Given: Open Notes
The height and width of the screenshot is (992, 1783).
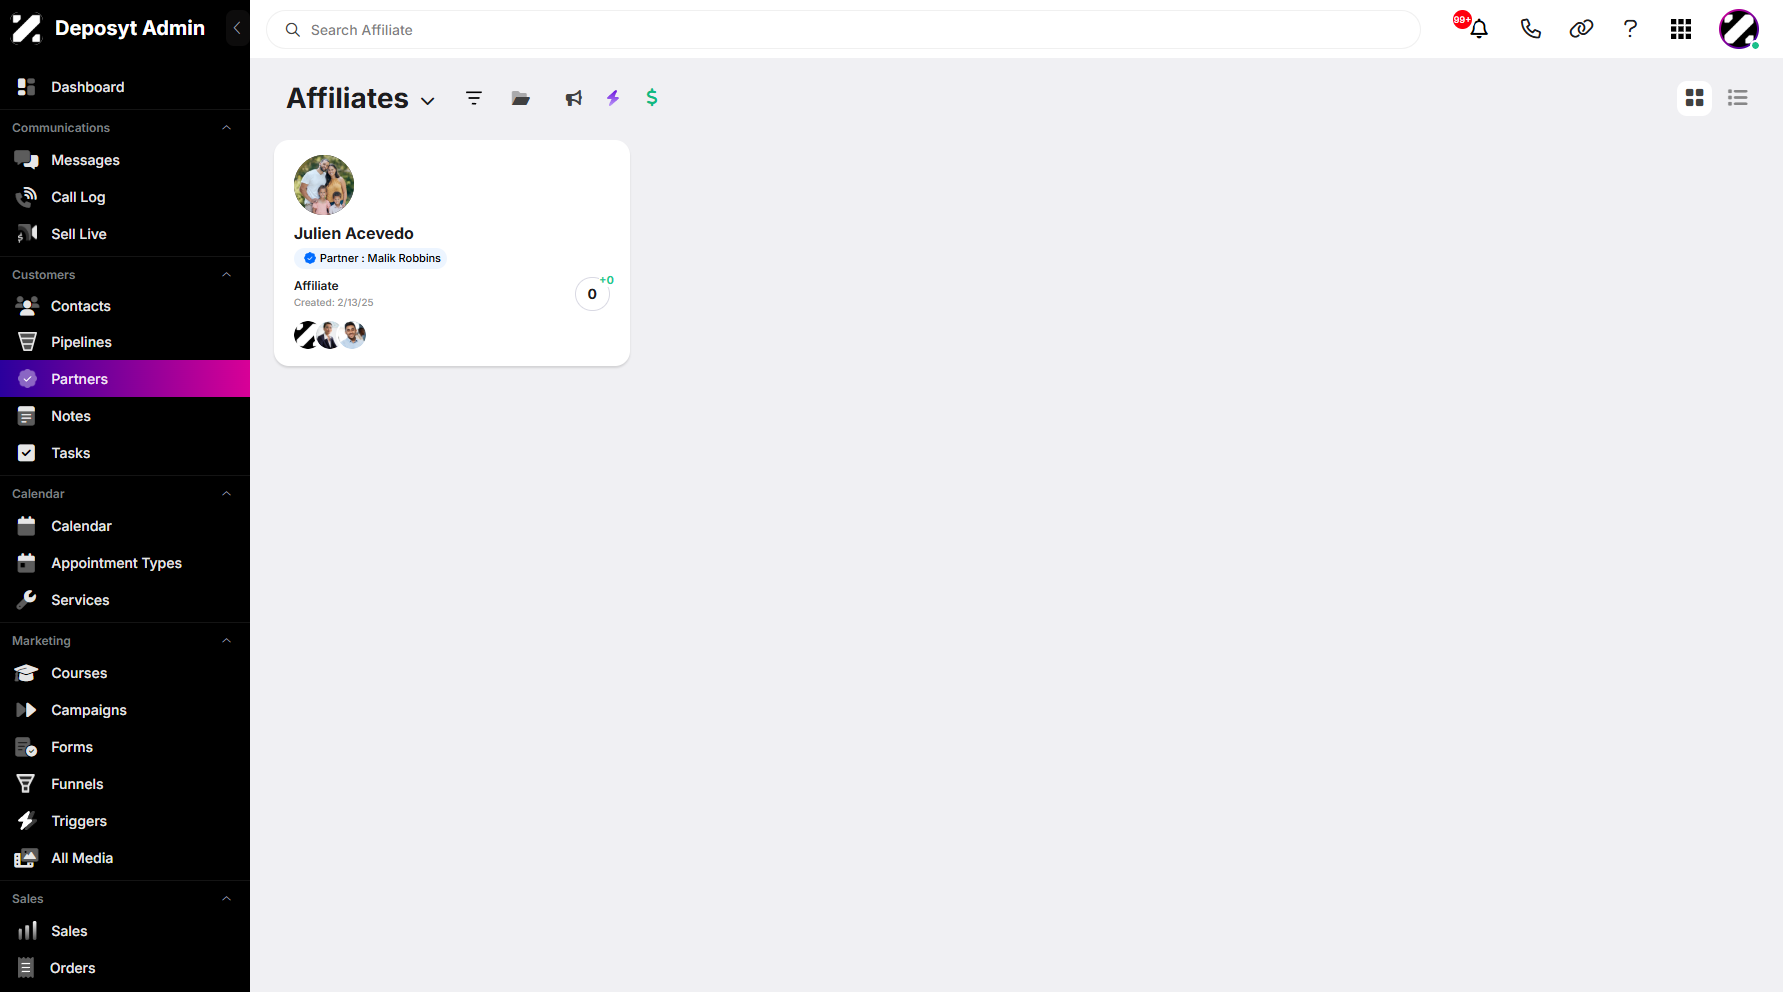Looking at the screenshot, I should pos(125,416).
